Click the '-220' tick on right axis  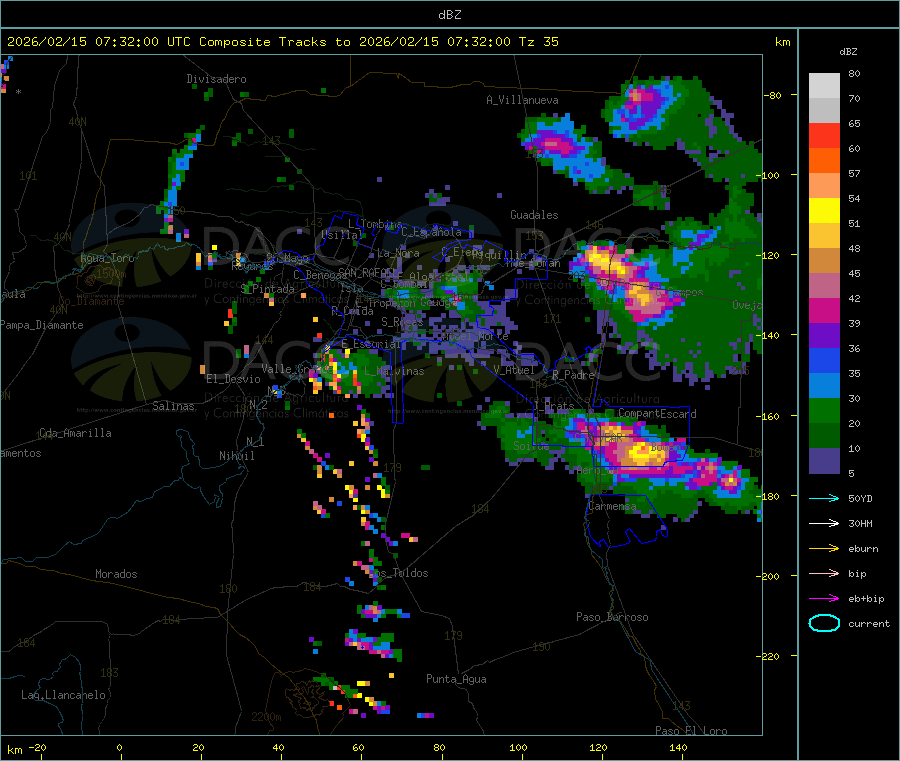[769, 656]
